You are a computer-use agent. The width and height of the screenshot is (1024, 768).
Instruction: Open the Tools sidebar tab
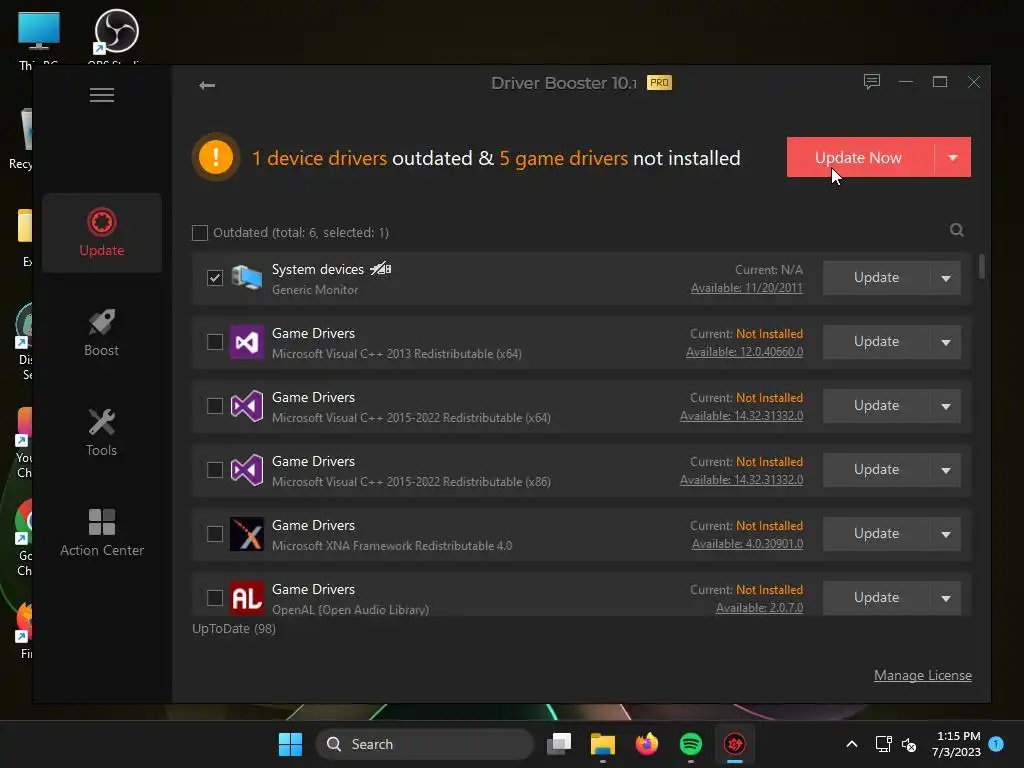pos(102,432)
